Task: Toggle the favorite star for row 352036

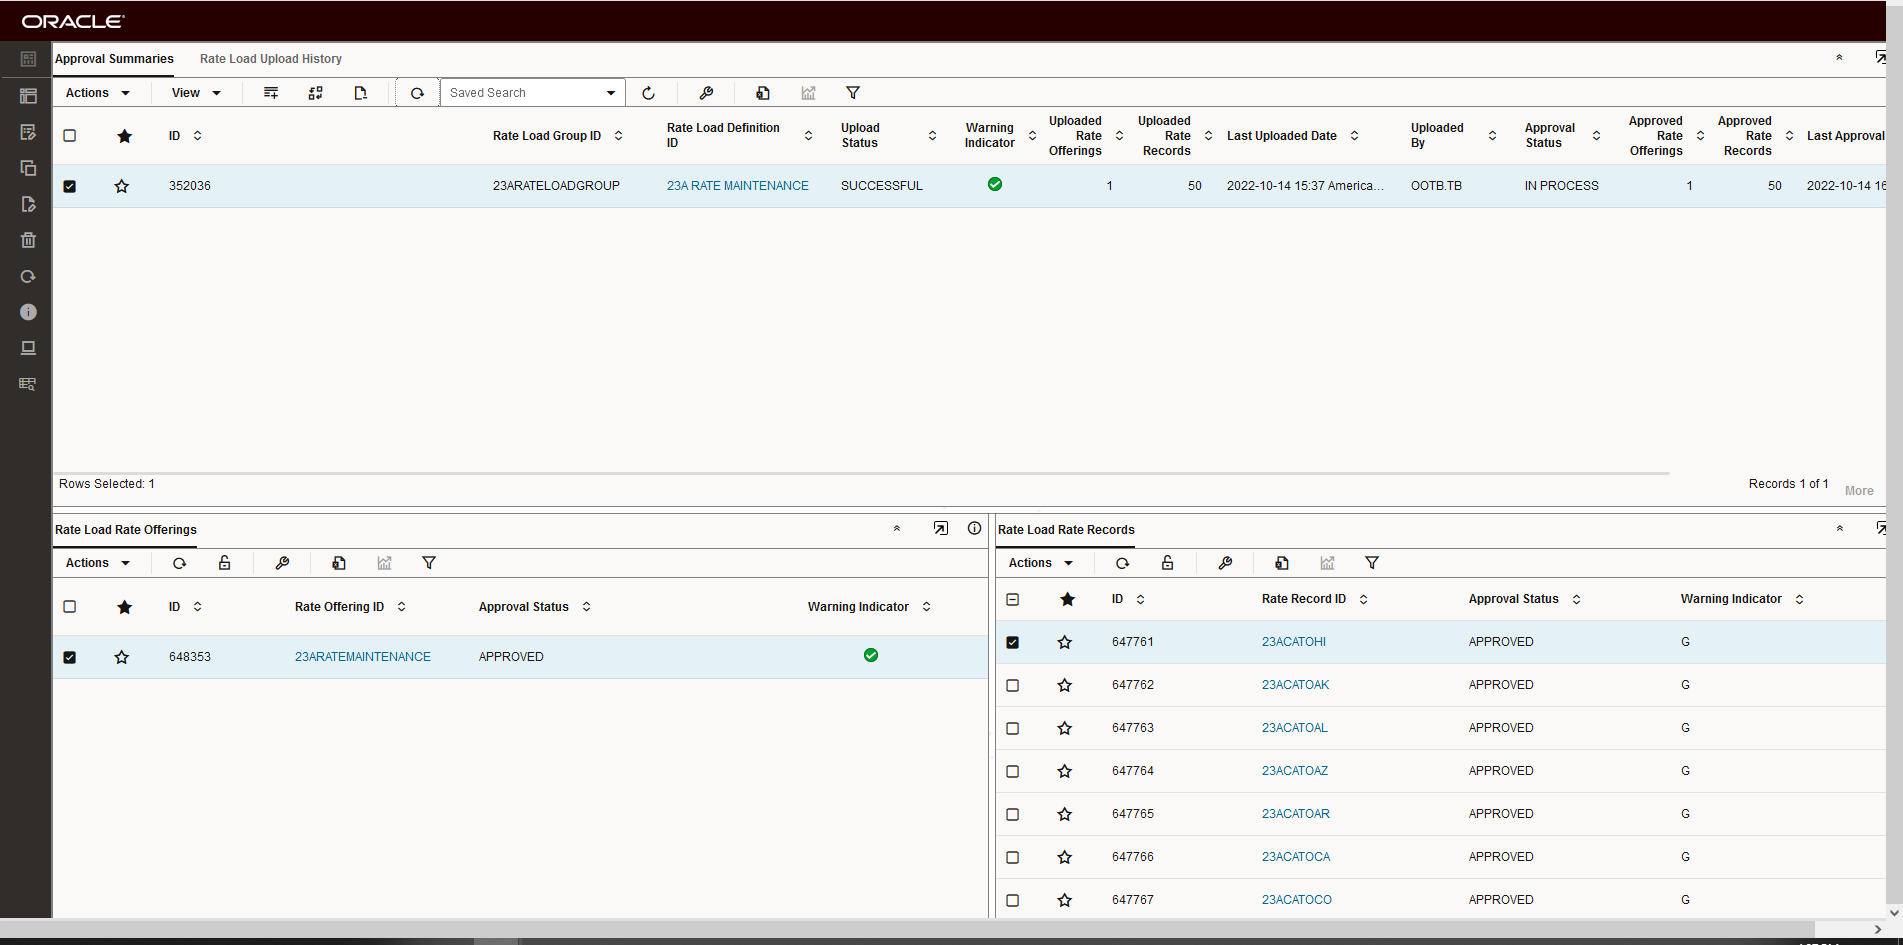Action: pos(122,186)
